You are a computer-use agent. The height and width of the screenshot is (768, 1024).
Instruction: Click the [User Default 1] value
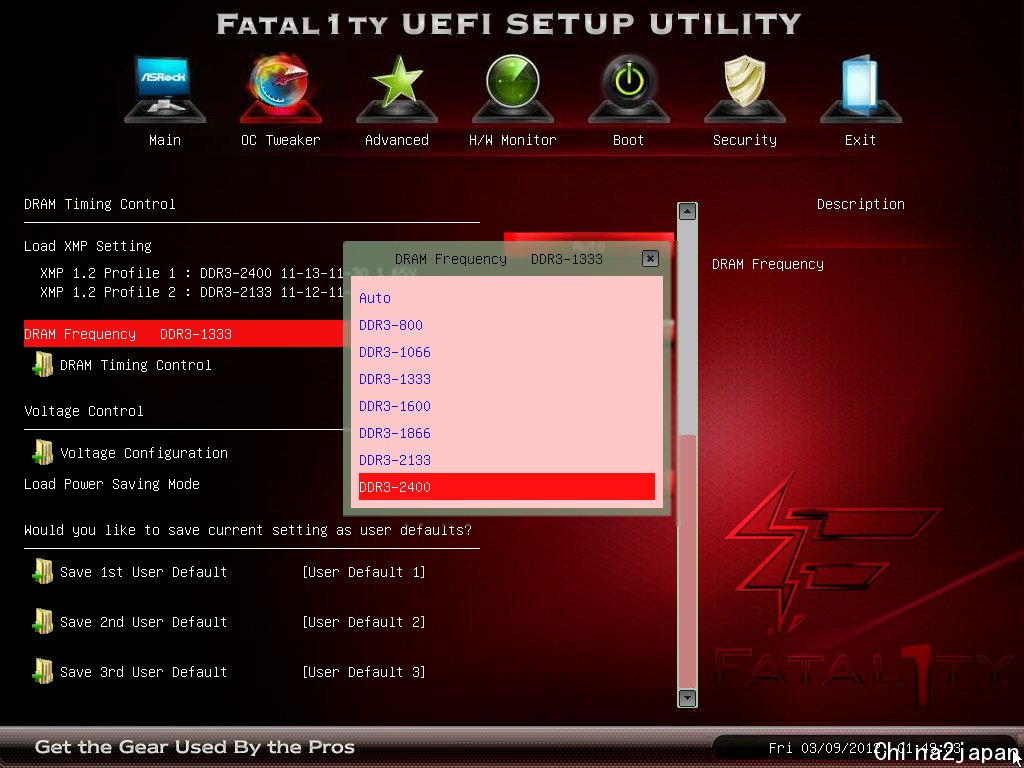[x=364, y=572]
